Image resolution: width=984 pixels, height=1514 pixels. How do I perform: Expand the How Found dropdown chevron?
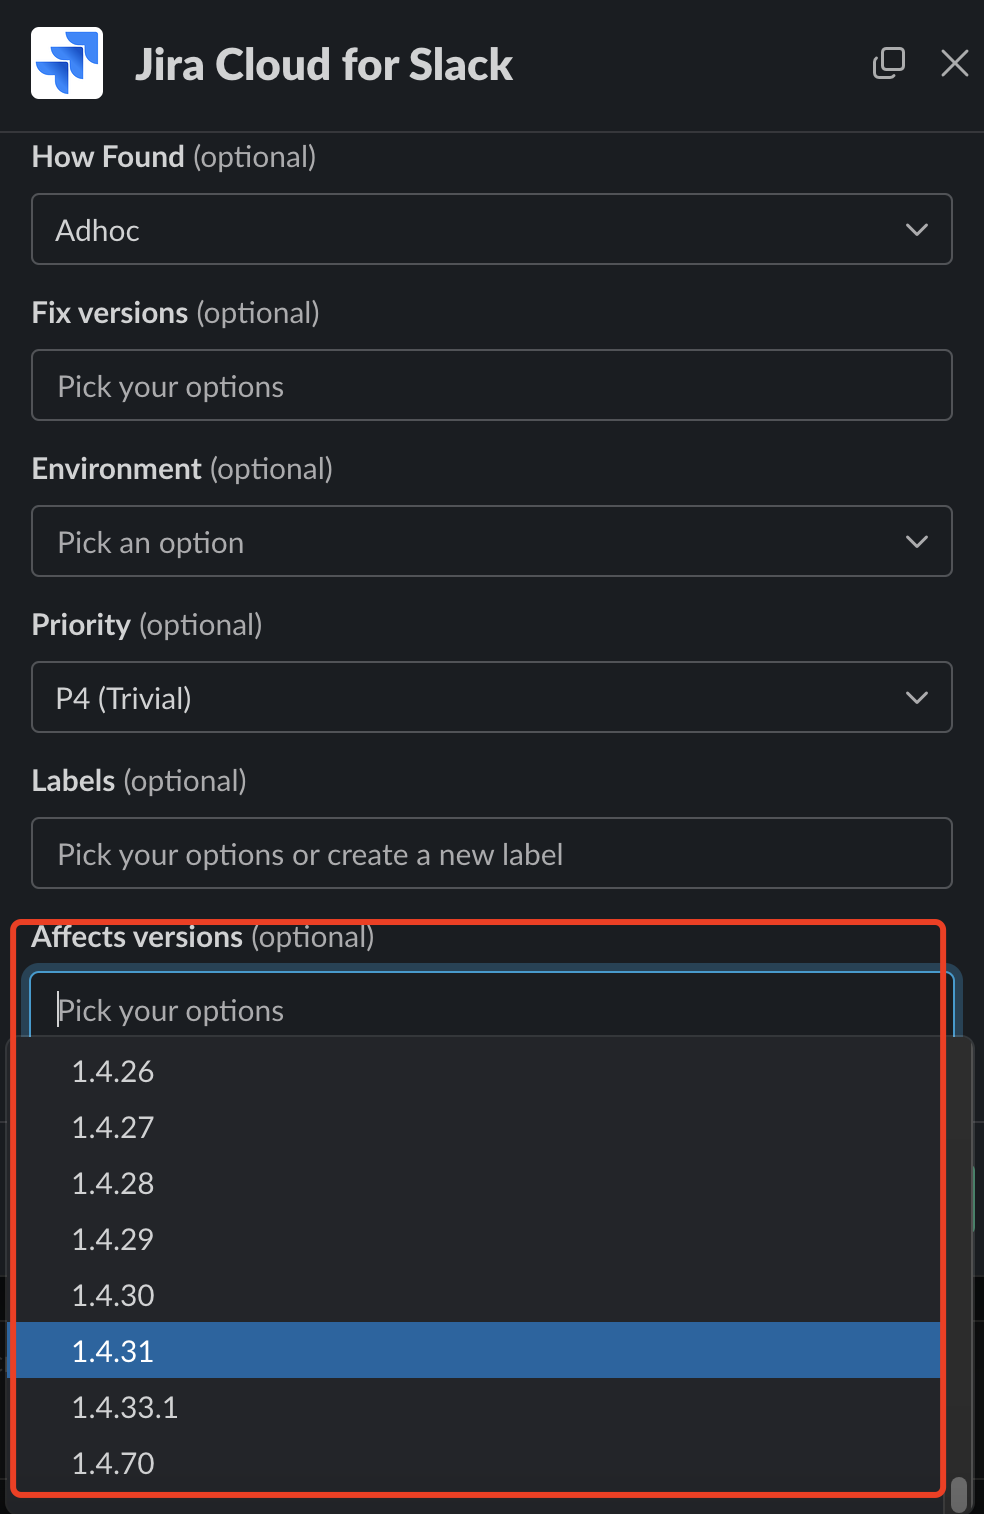tap(916, 230)
